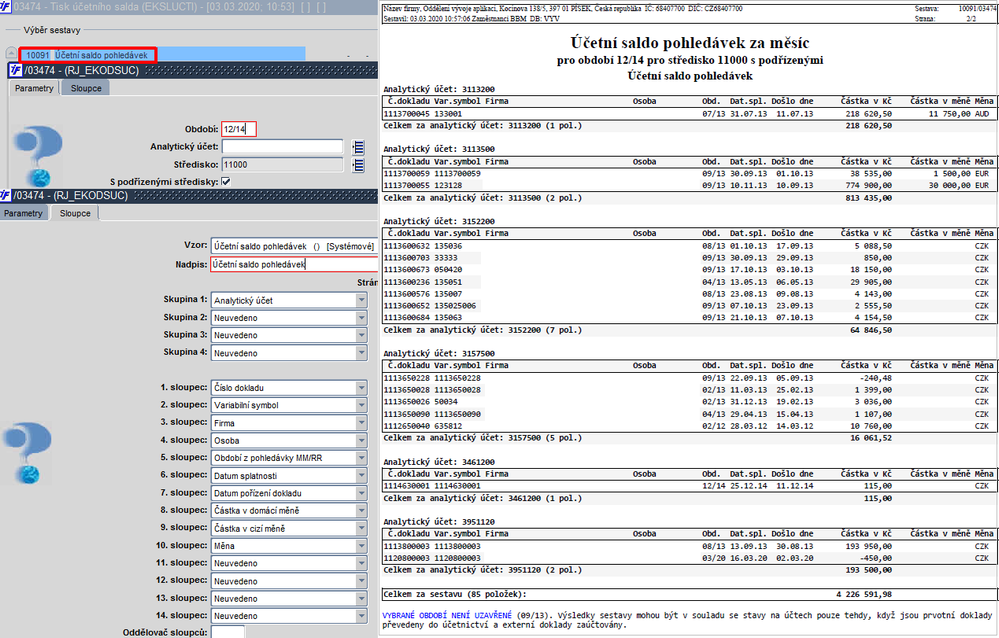999x638 pixels.
Task: Click the app icon in the lower /03474 title bar
Action: pyautogui.click(x=6, y=196)
